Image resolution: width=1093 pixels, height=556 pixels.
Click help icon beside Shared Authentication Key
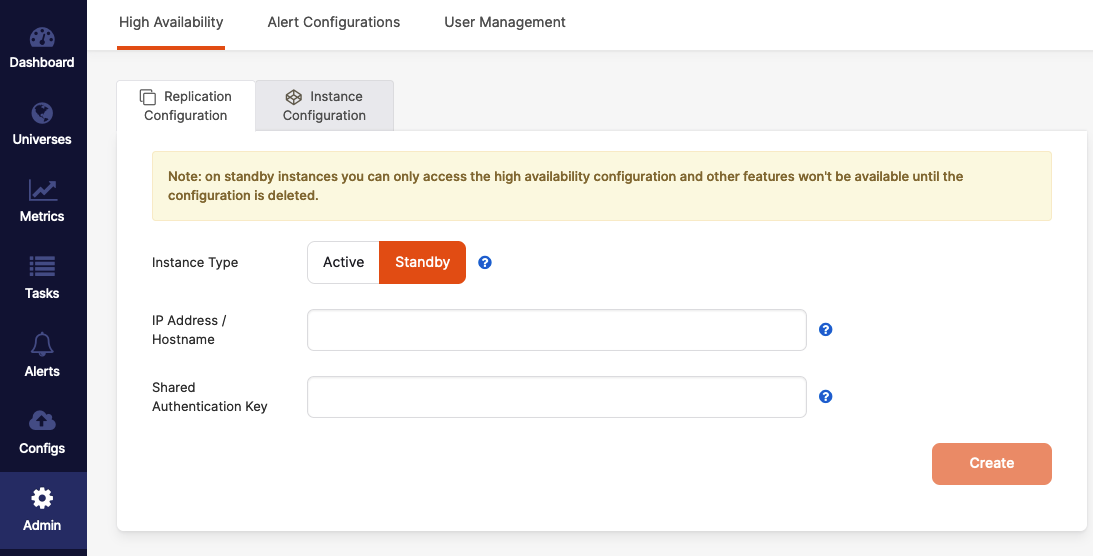[826, 397]
